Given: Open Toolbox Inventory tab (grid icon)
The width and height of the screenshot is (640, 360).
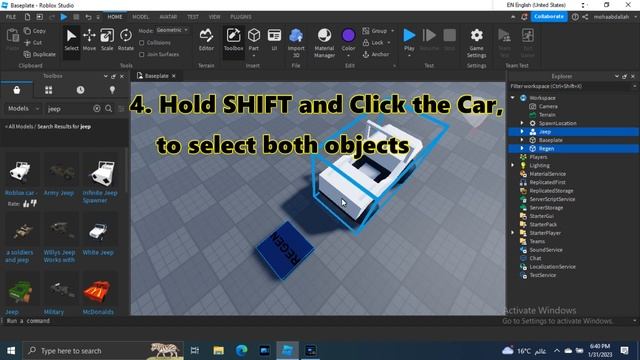Looking at the screenshot, I should (x=49, y=90).
